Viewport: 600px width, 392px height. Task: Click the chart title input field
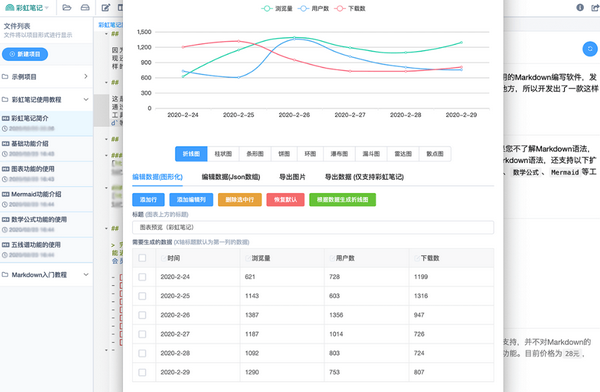click(x=313, y=227)
